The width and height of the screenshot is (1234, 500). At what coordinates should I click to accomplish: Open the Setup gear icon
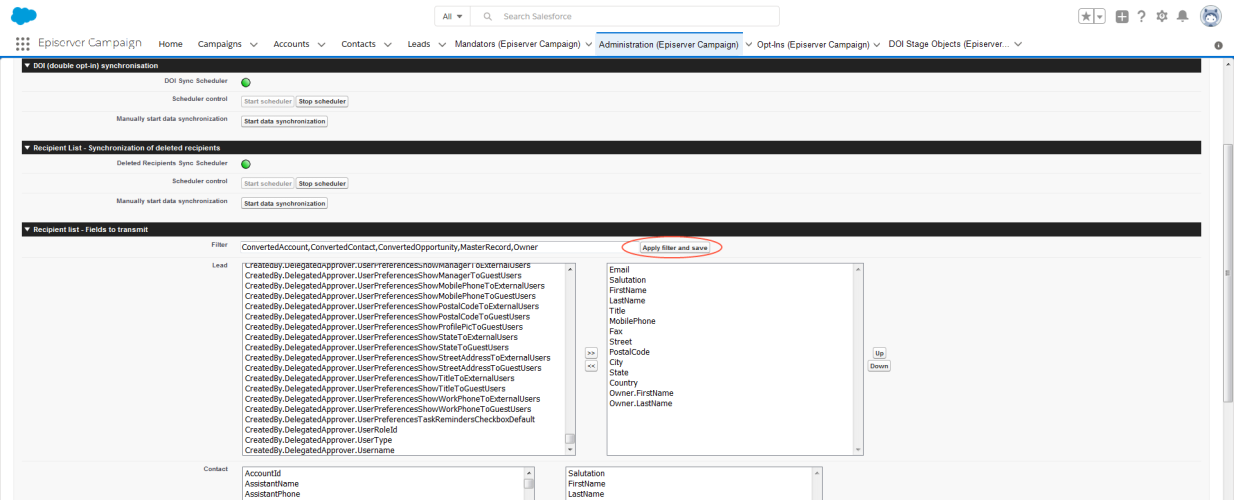coord(1162,16)
